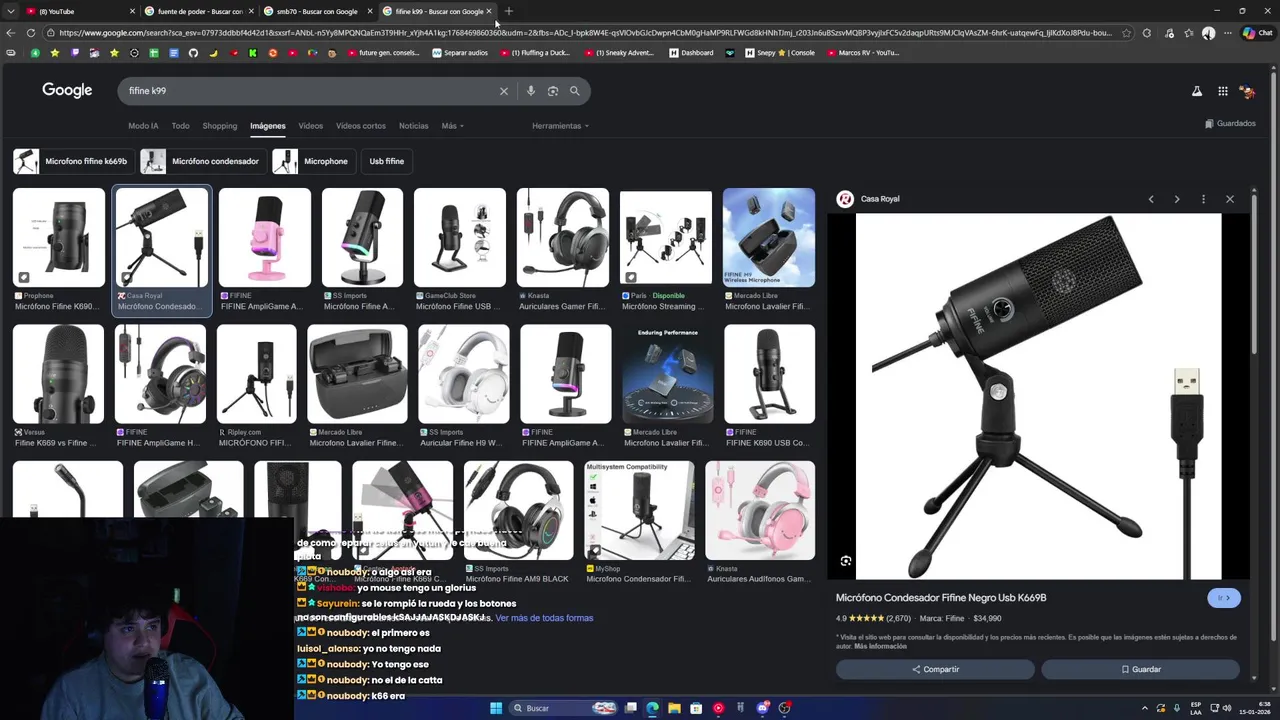Open Discord from taskbar
The image size is (1280, 720).
pos(762,708)
